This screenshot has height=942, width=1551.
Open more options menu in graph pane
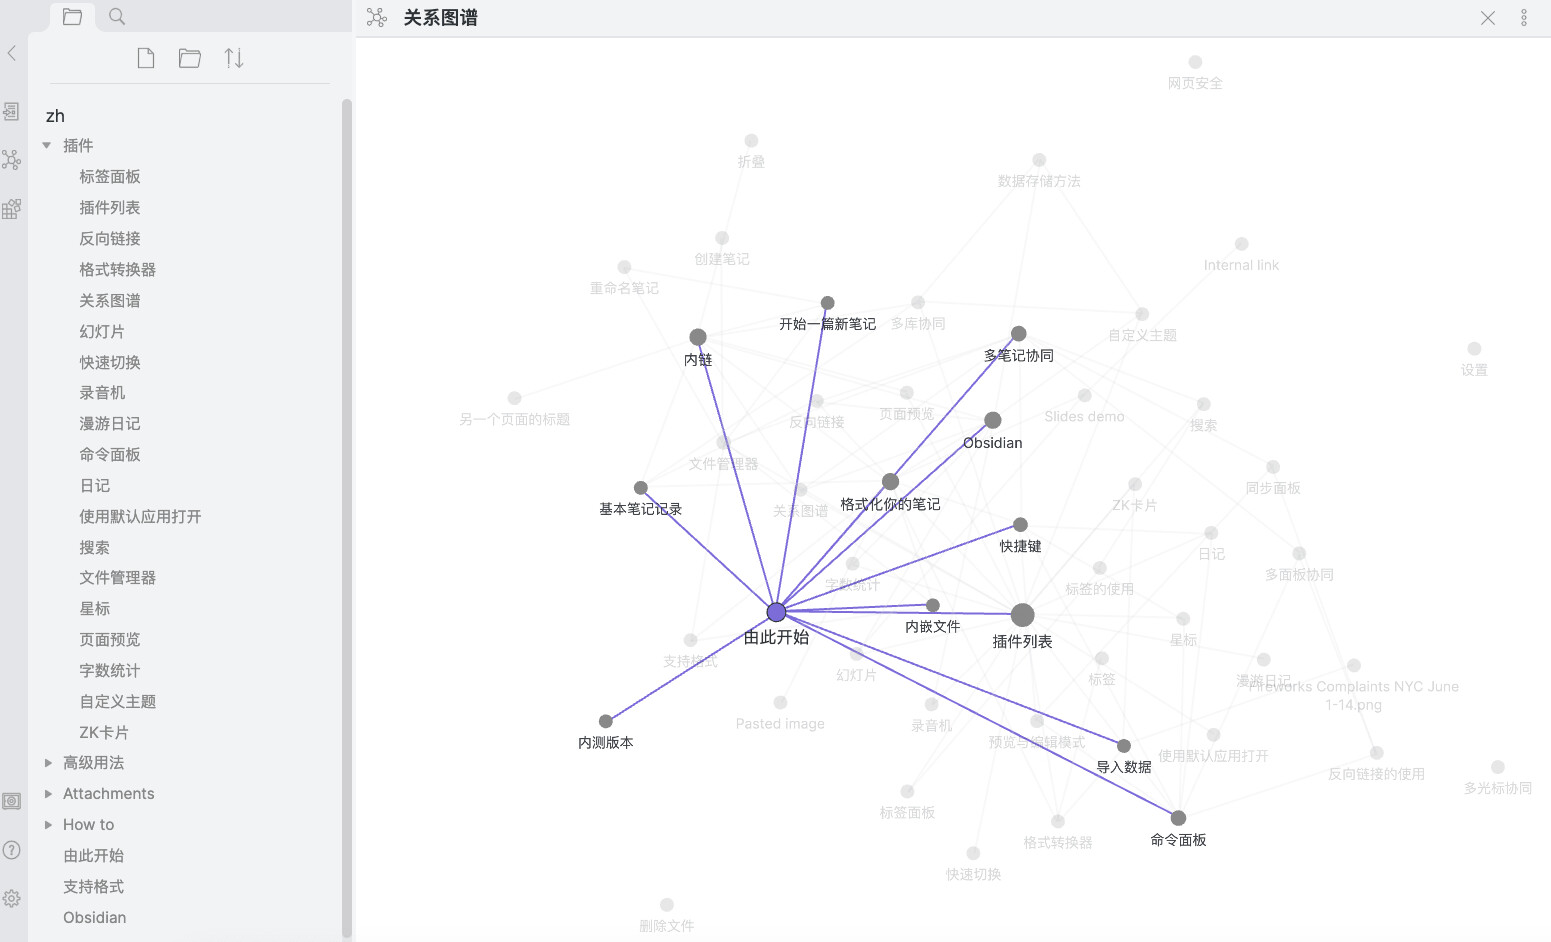click(1524, 17)
